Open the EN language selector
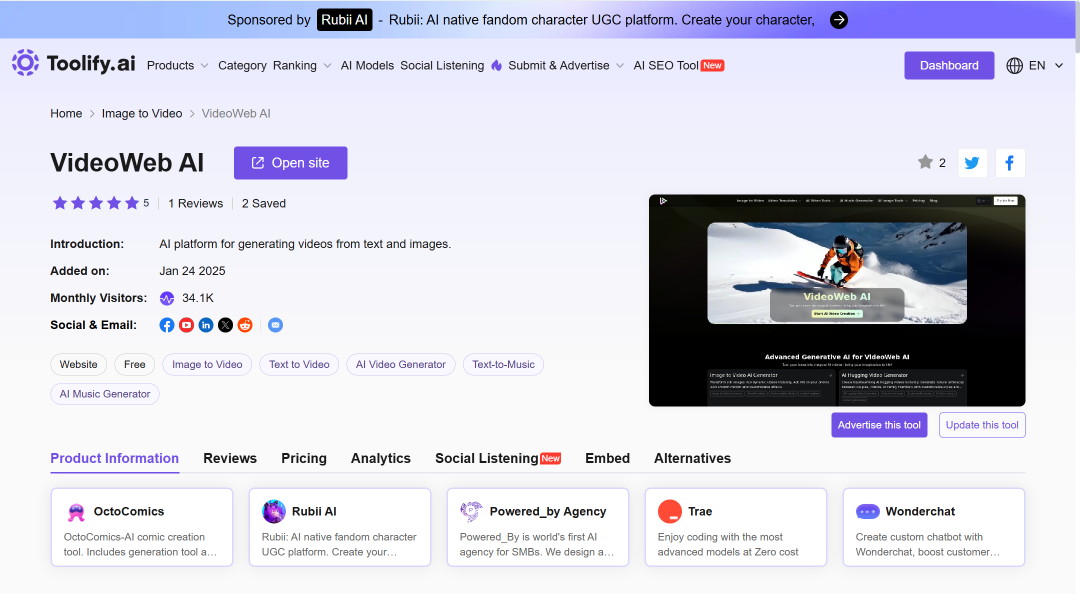Image resolution: width=1080 pixels, height=594 pixels. pos(1035,65)
